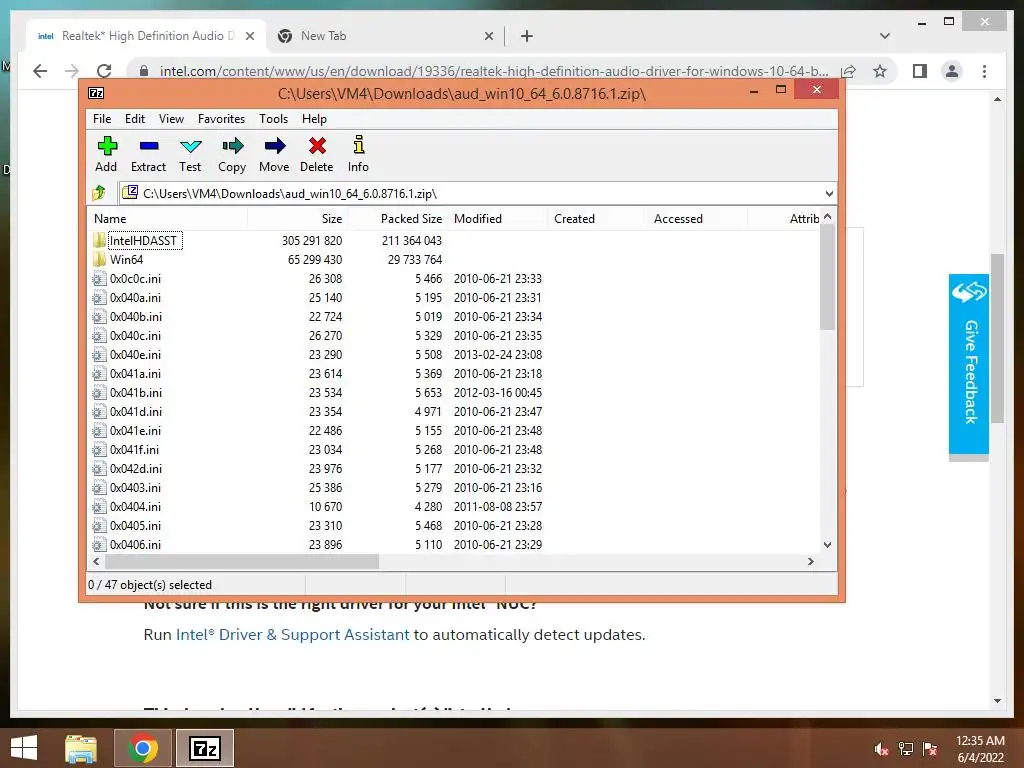Sort by the Created column header
This screenshot has height=768, width=1024.
598,219
